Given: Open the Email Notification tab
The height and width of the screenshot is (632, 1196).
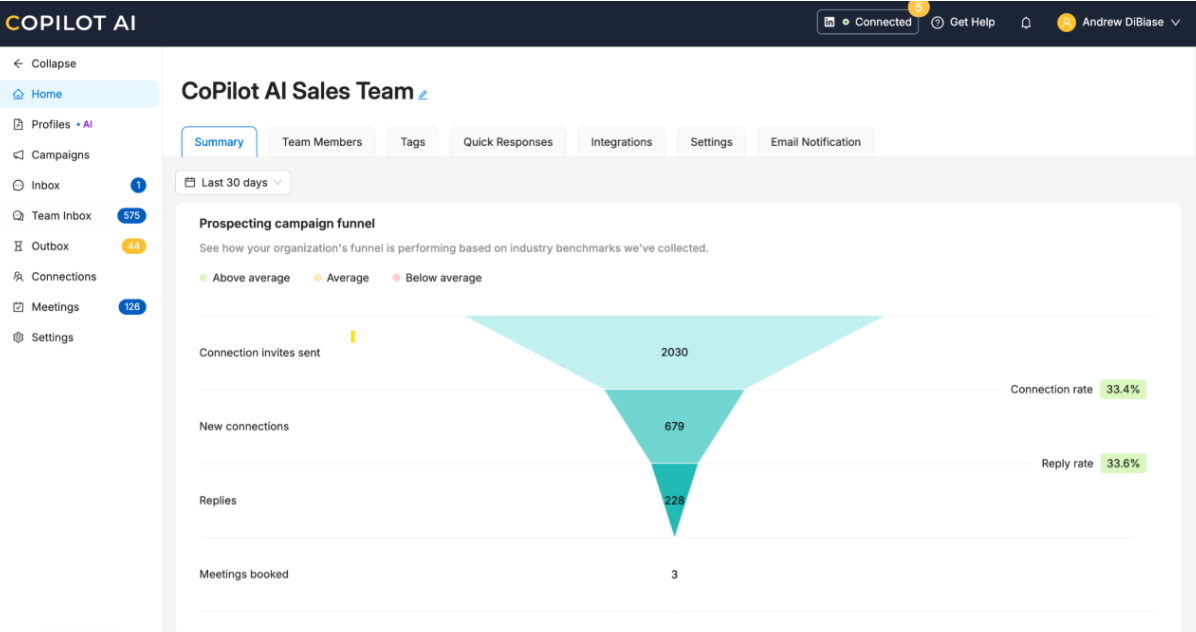Looking at the screenshot, I should click(x=815, y=142).
